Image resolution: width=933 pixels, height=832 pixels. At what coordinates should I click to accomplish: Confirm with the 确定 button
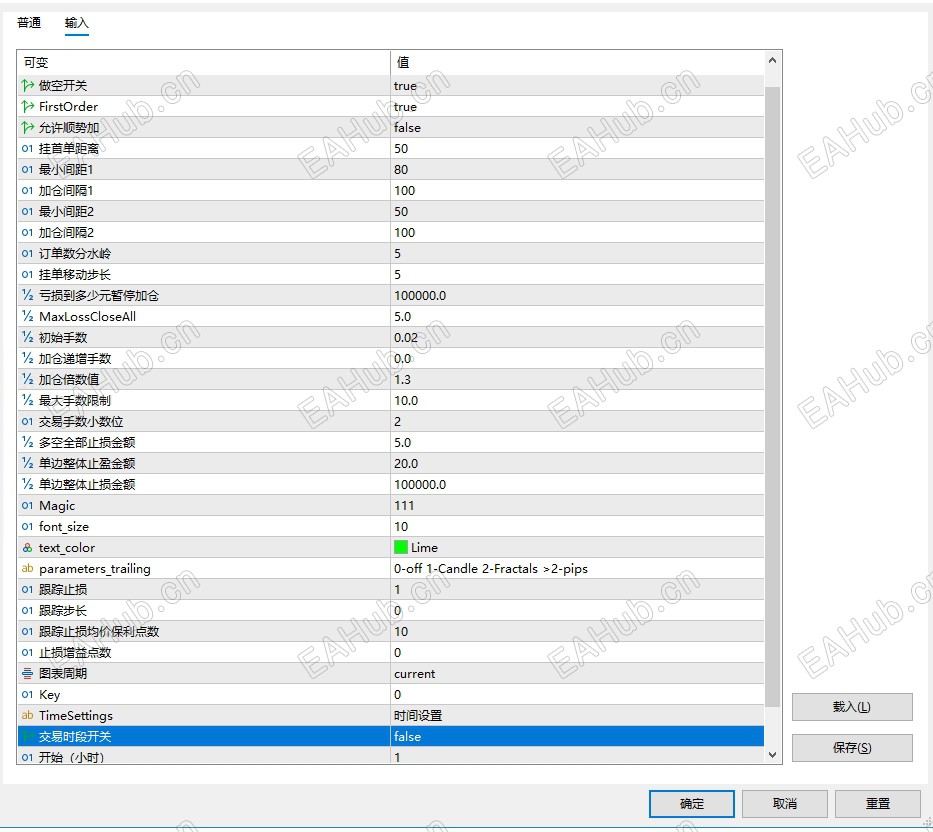pos(691,804)
